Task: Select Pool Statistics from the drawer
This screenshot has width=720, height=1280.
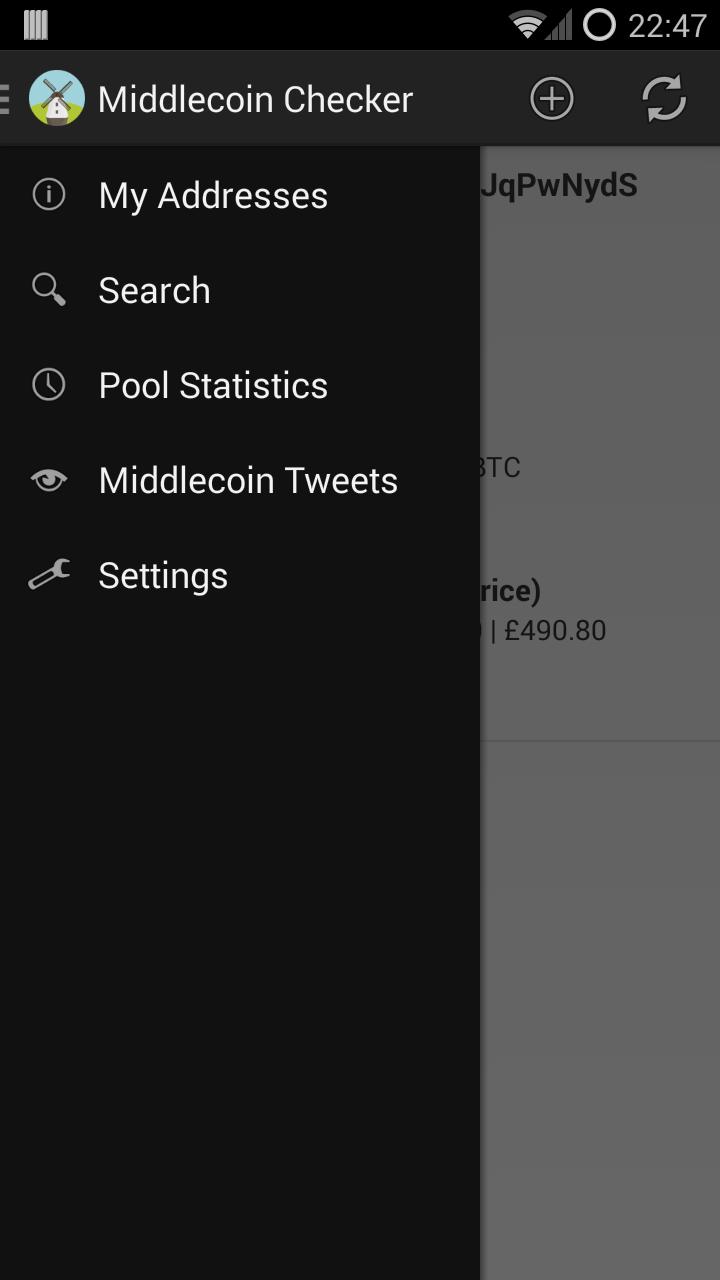Action: 212,385
